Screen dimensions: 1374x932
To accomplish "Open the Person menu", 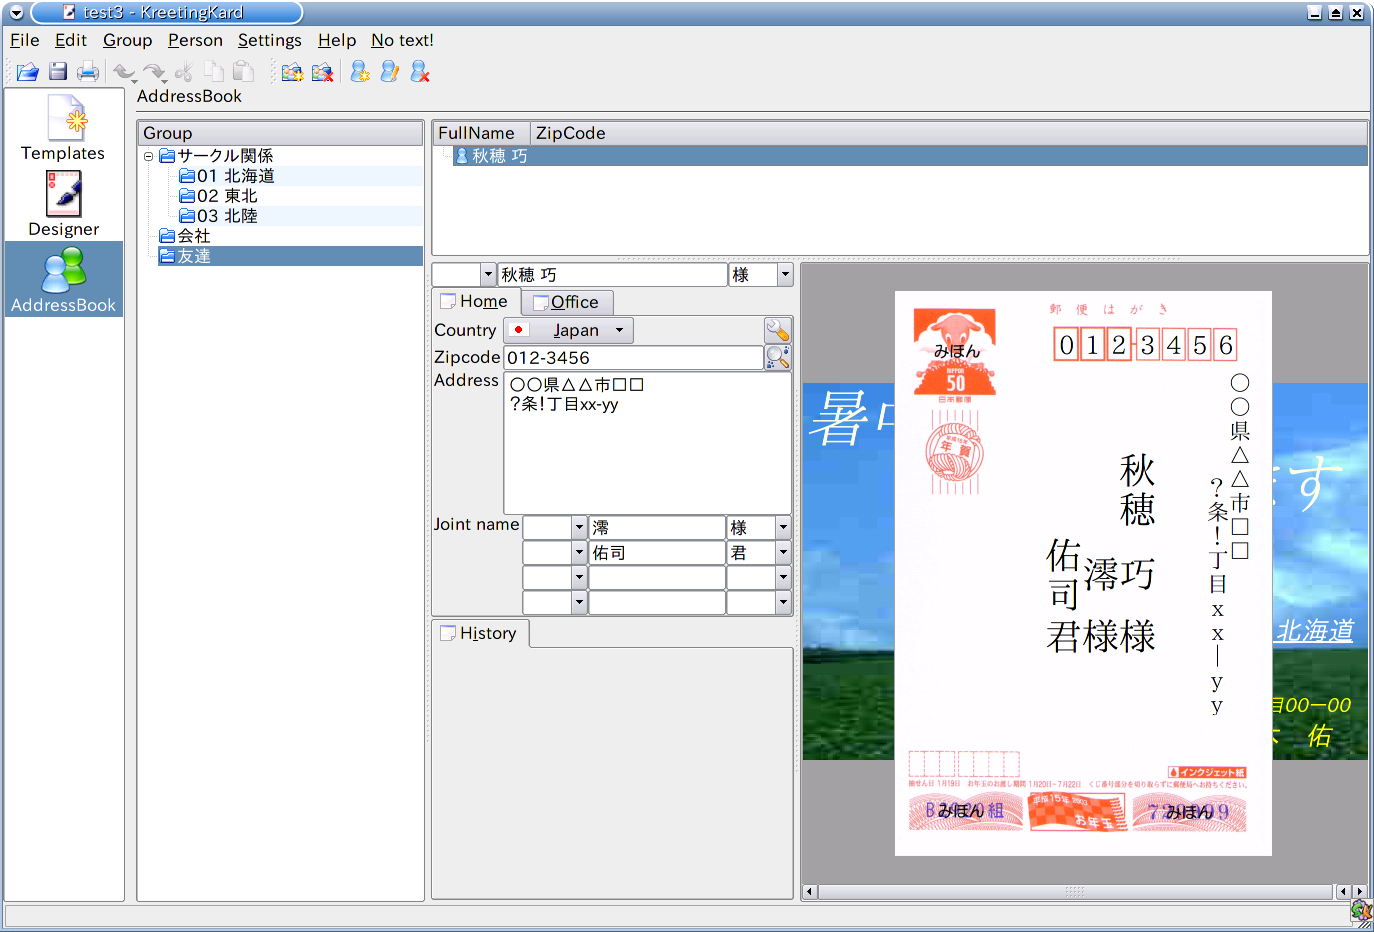I will click(x=195, y=40).
